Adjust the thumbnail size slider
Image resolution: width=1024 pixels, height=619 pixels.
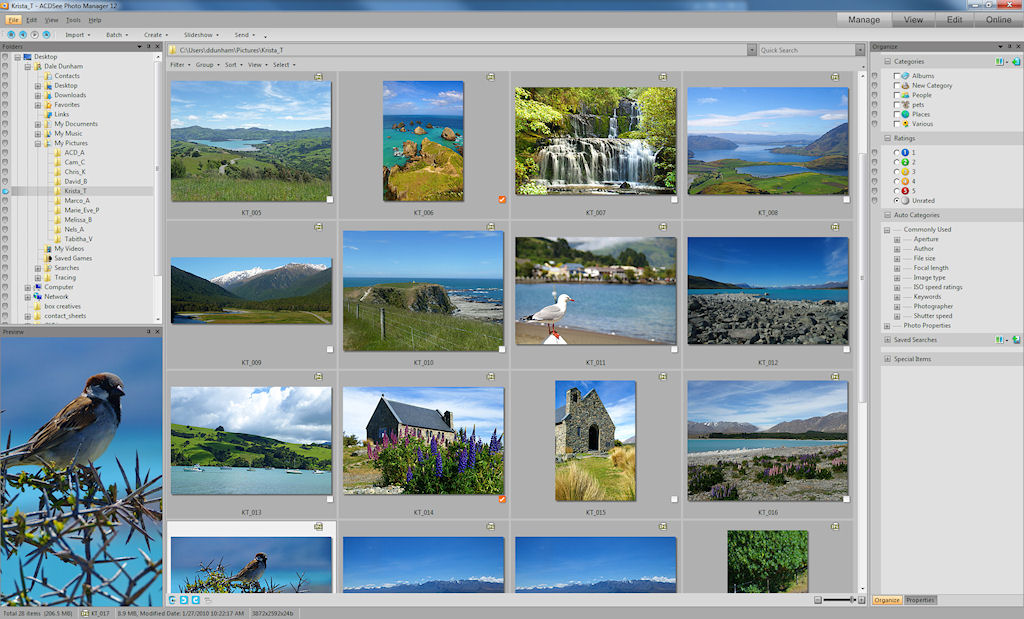pos(853,599)
